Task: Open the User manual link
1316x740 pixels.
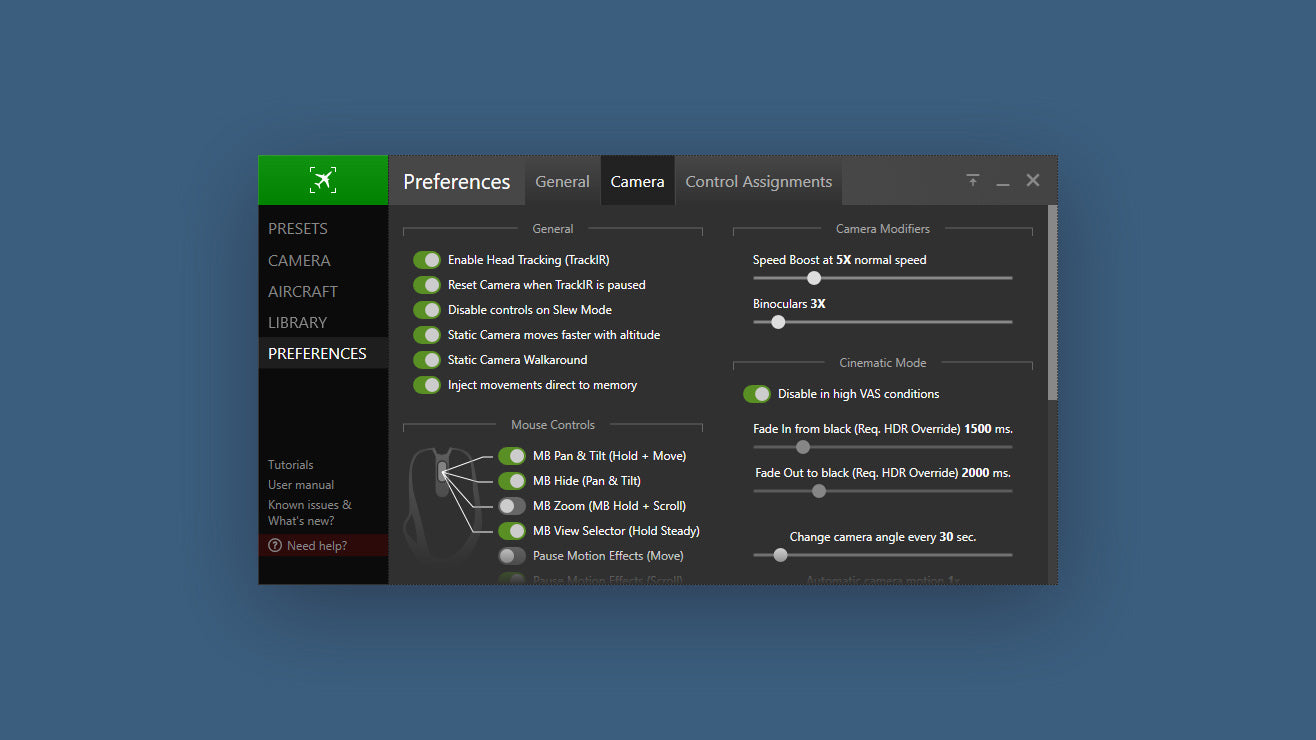Action: tap(301, 485)
